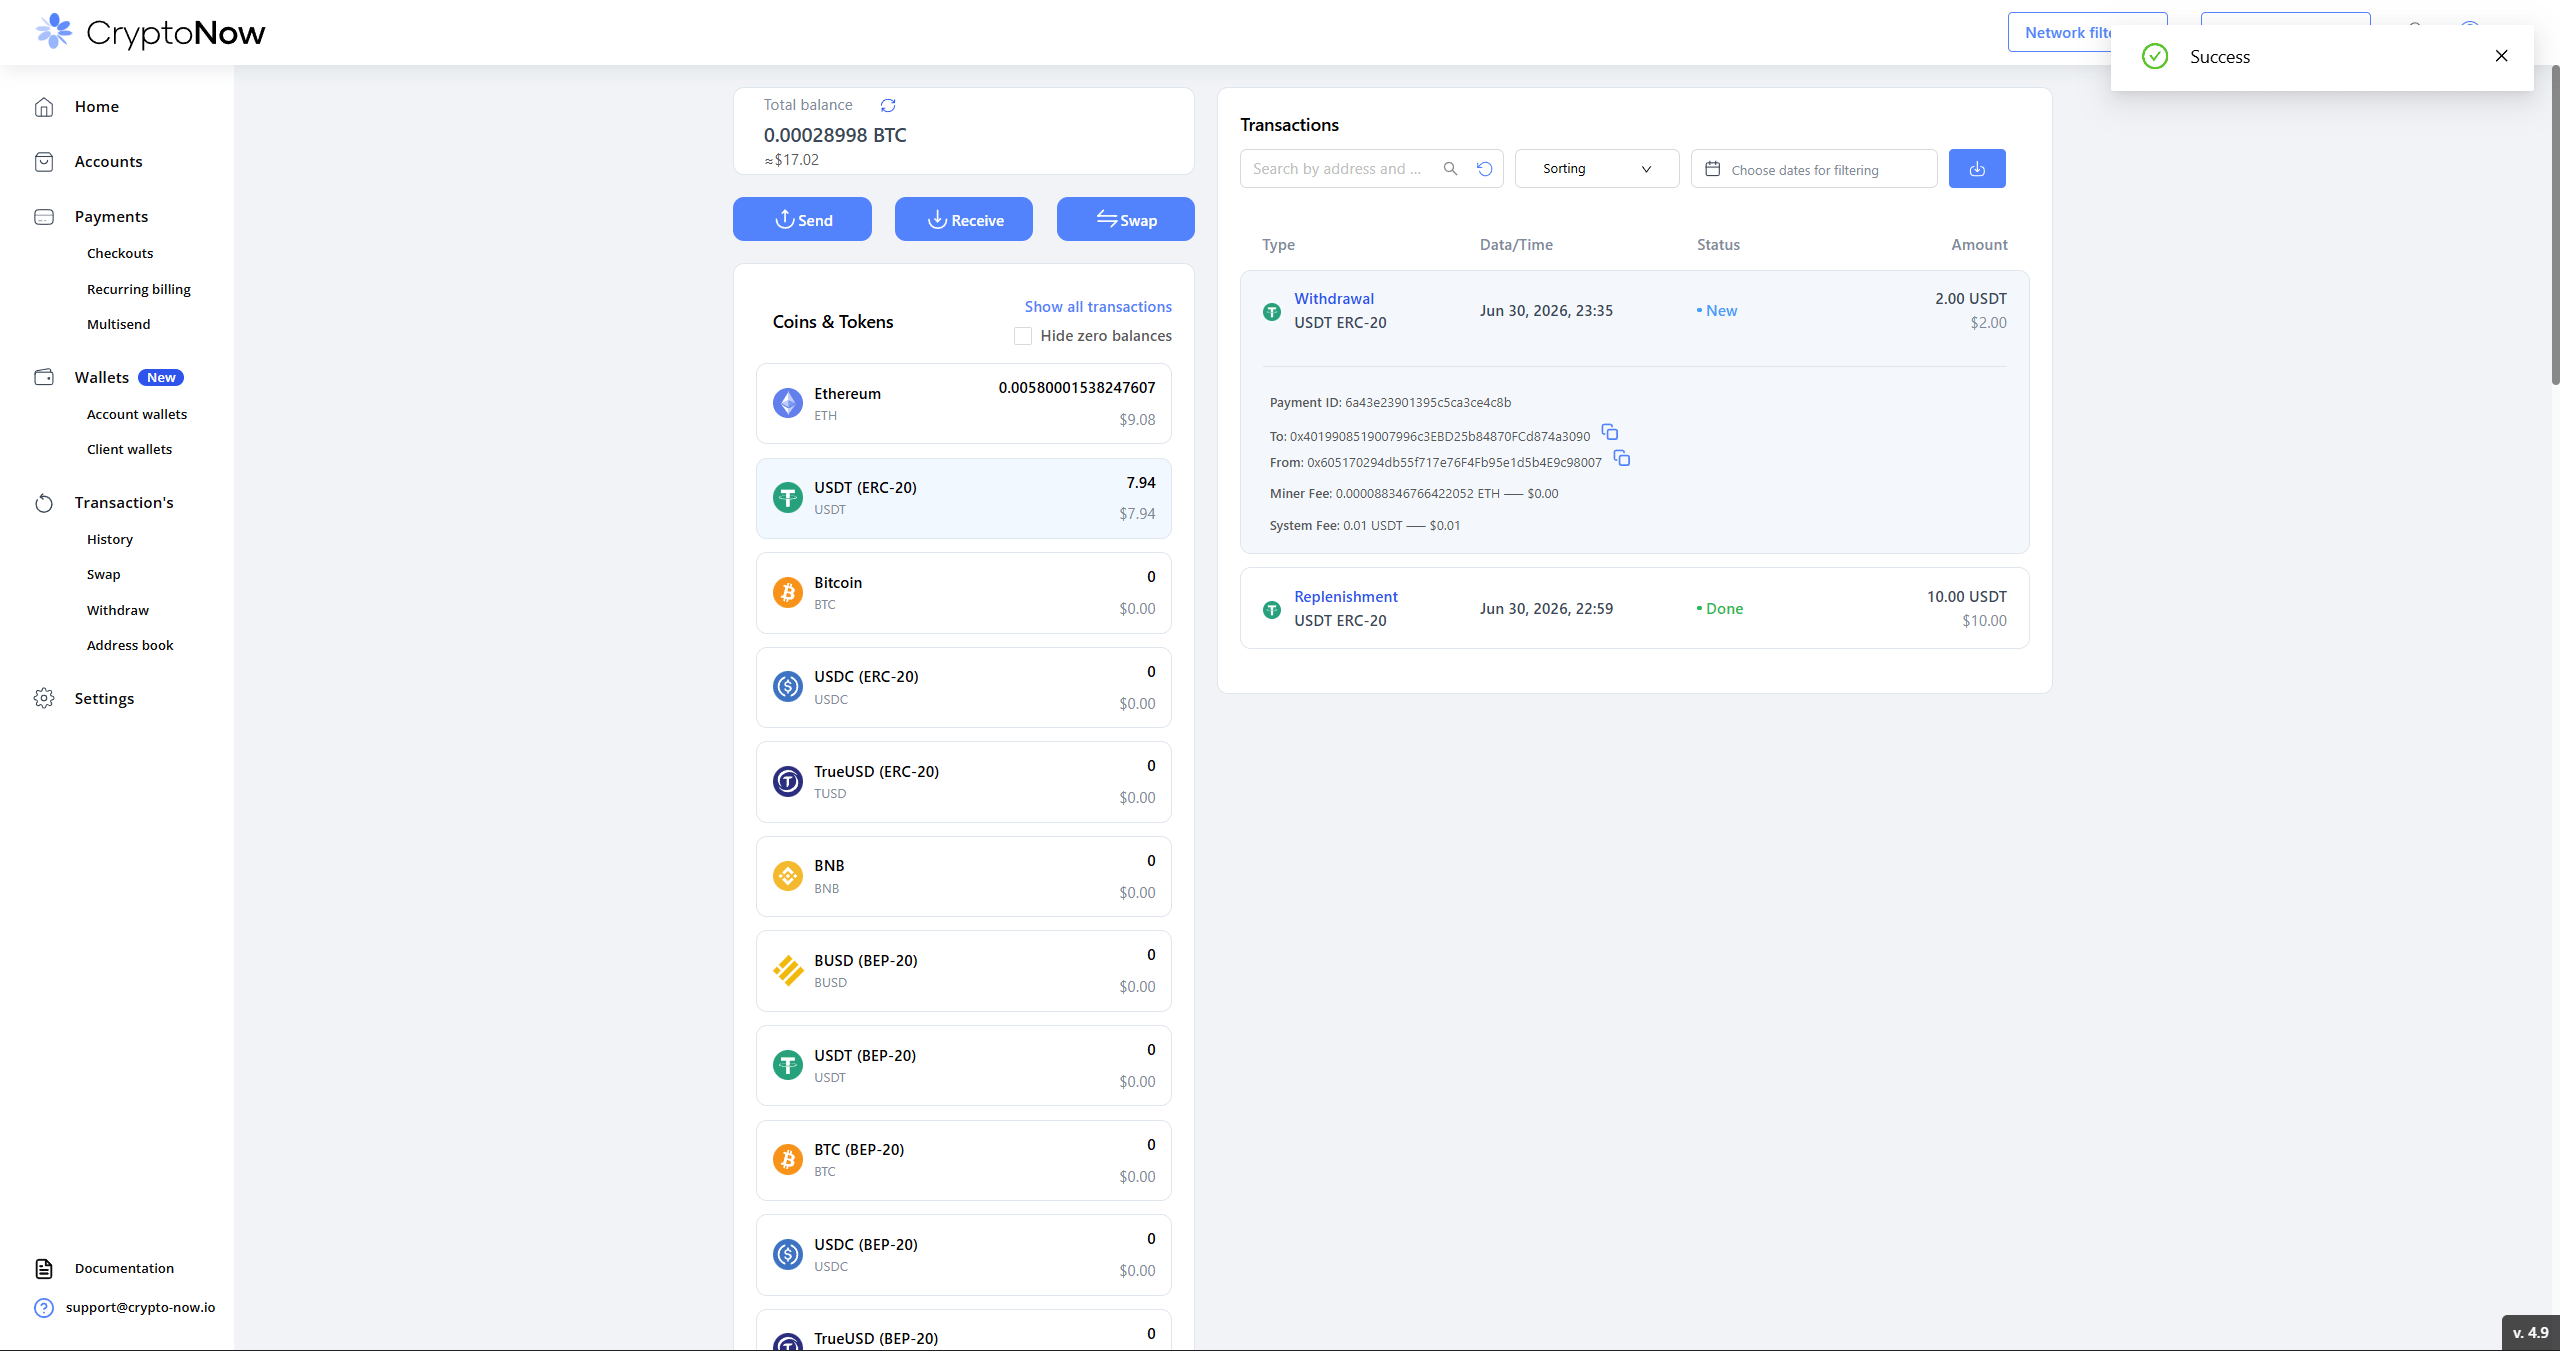Reset the transaction search with the refresh icon
The height and width of the screenshot is (1351, 2560).
(x=1485, y=169)
